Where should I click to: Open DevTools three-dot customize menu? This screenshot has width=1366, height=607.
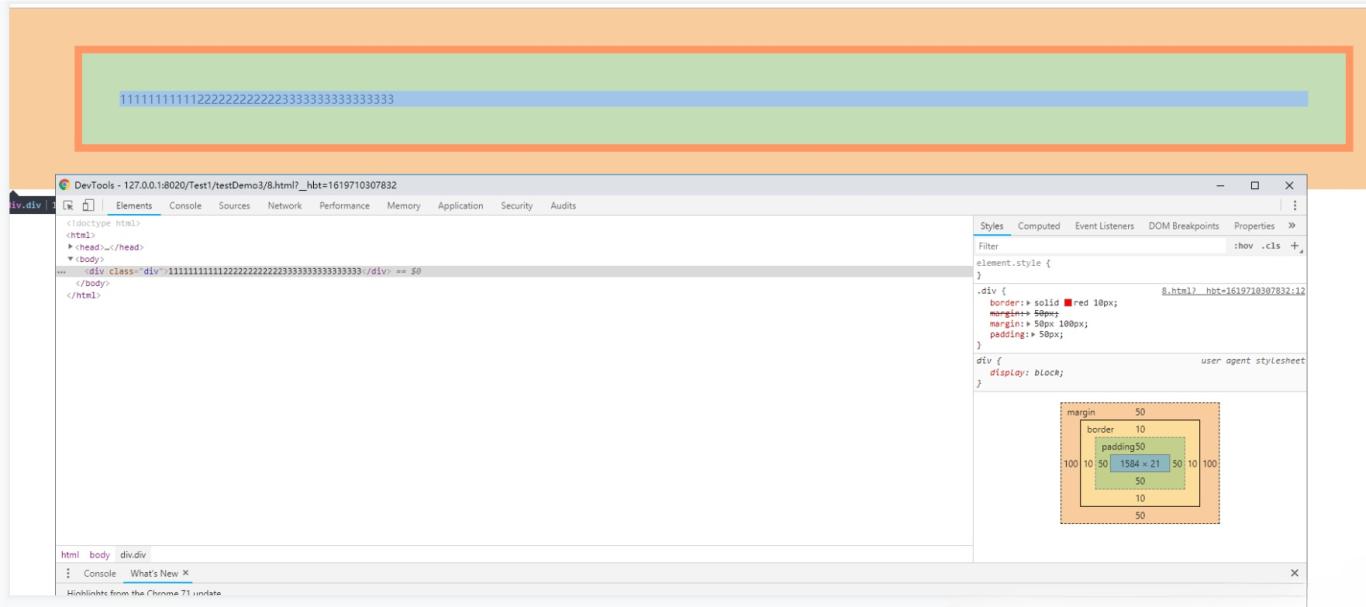point(1295,206)
